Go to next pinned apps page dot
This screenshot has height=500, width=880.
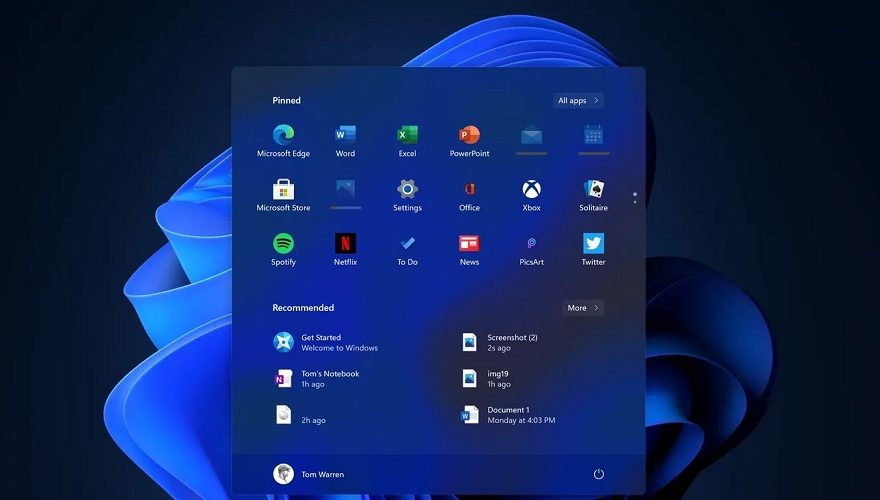click(635, 202)
